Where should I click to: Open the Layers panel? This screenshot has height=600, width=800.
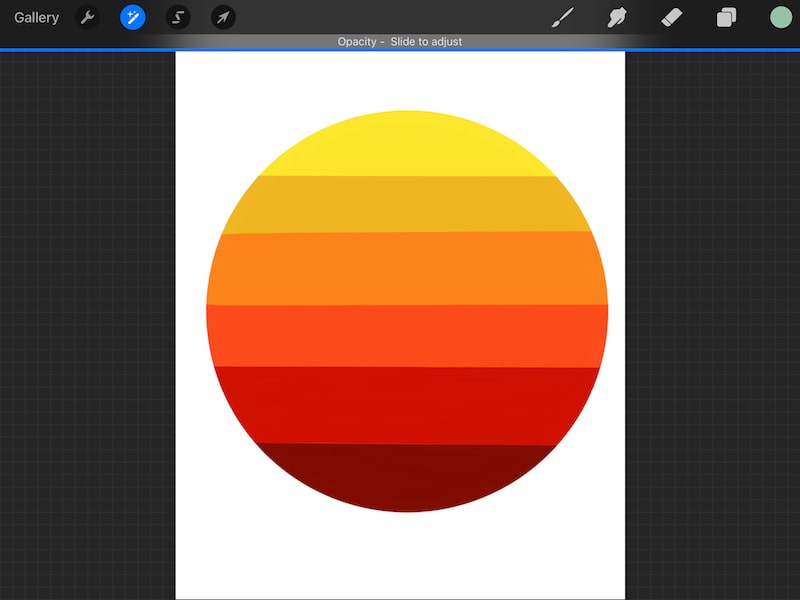[x=725, y=17]
